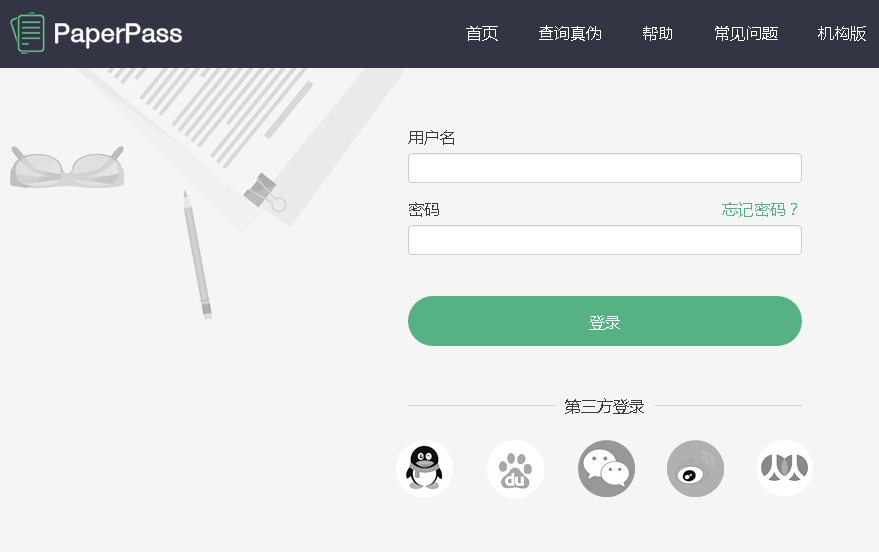This screenshot has height=552, width=879.
Task: Focus the 用户名 input field
Action: tap(605, 168)
